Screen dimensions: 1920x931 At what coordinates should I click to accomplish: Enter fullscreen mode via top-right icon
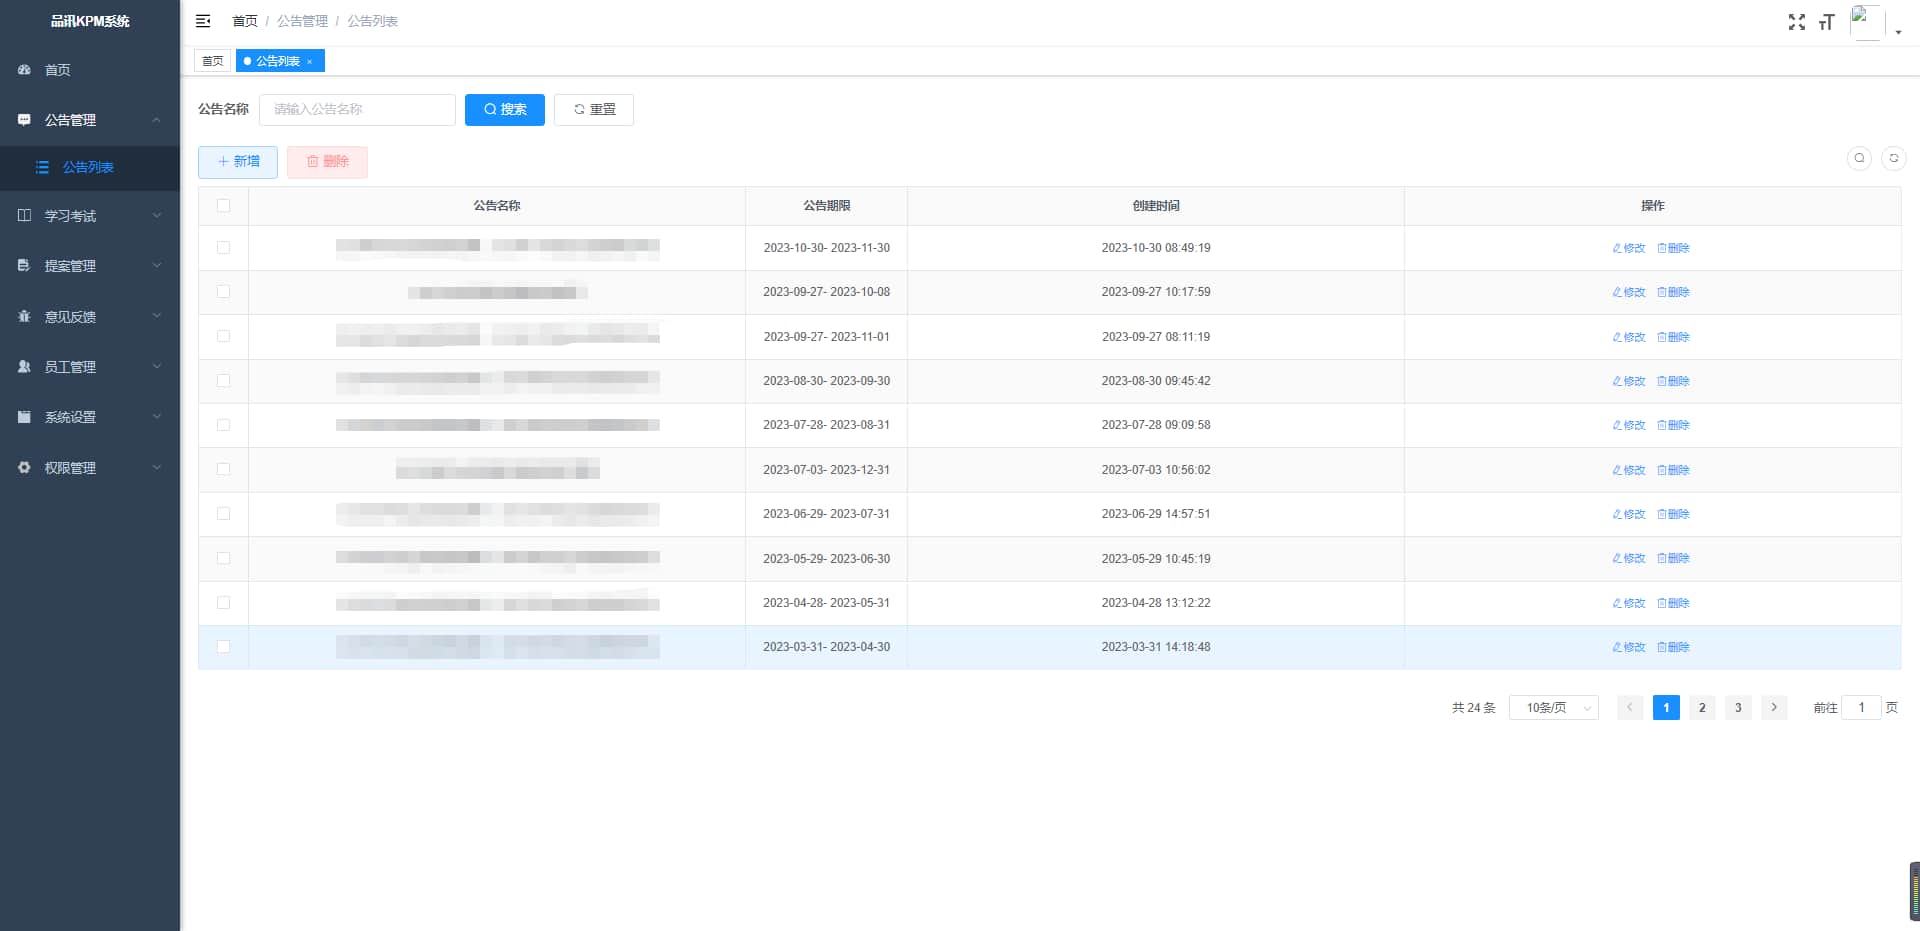tap(1797, 22)
